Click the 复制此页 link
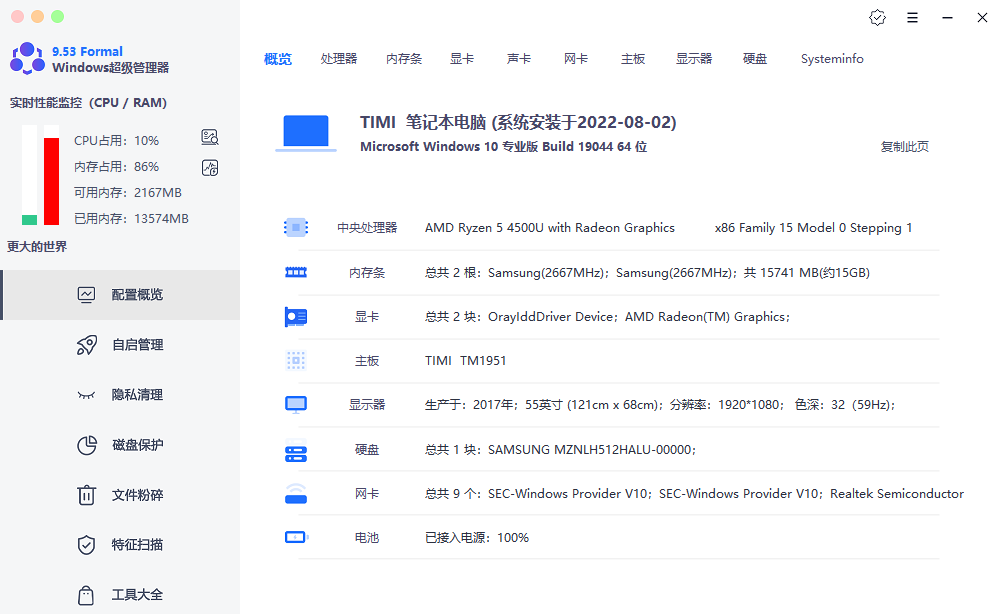Screen dimensions: 999x614 pyautogui.click(x=904, y=146)
